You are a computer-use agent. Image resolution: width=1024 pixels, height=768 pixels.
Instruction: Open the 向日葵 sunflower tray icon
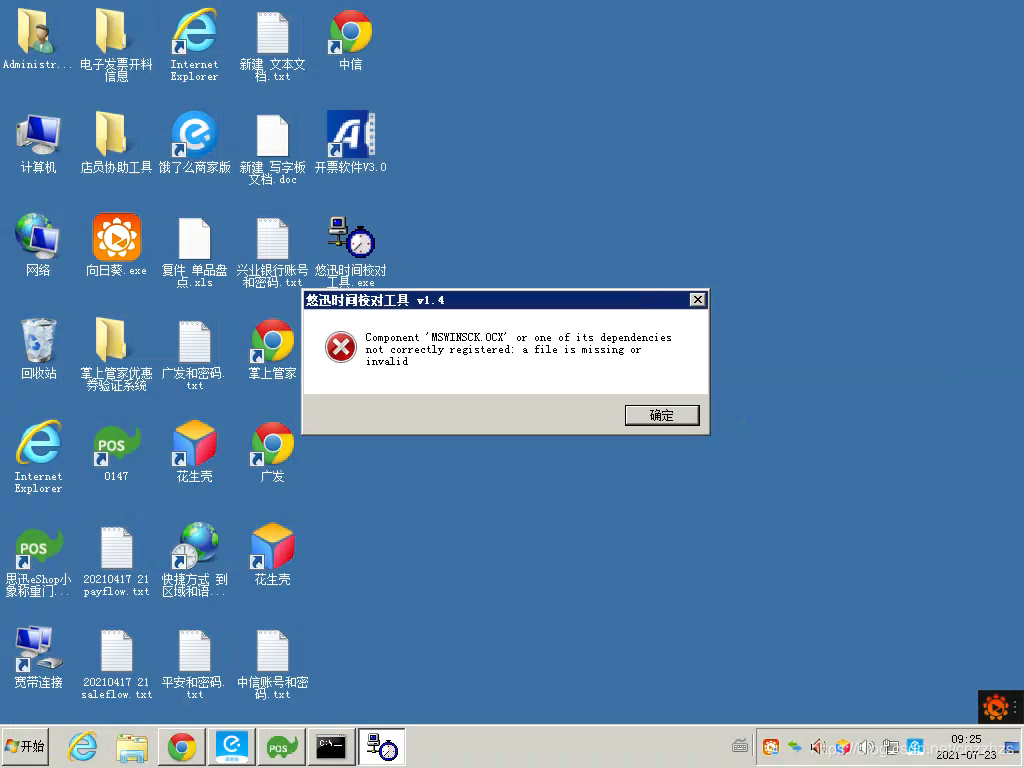point(771,746)
